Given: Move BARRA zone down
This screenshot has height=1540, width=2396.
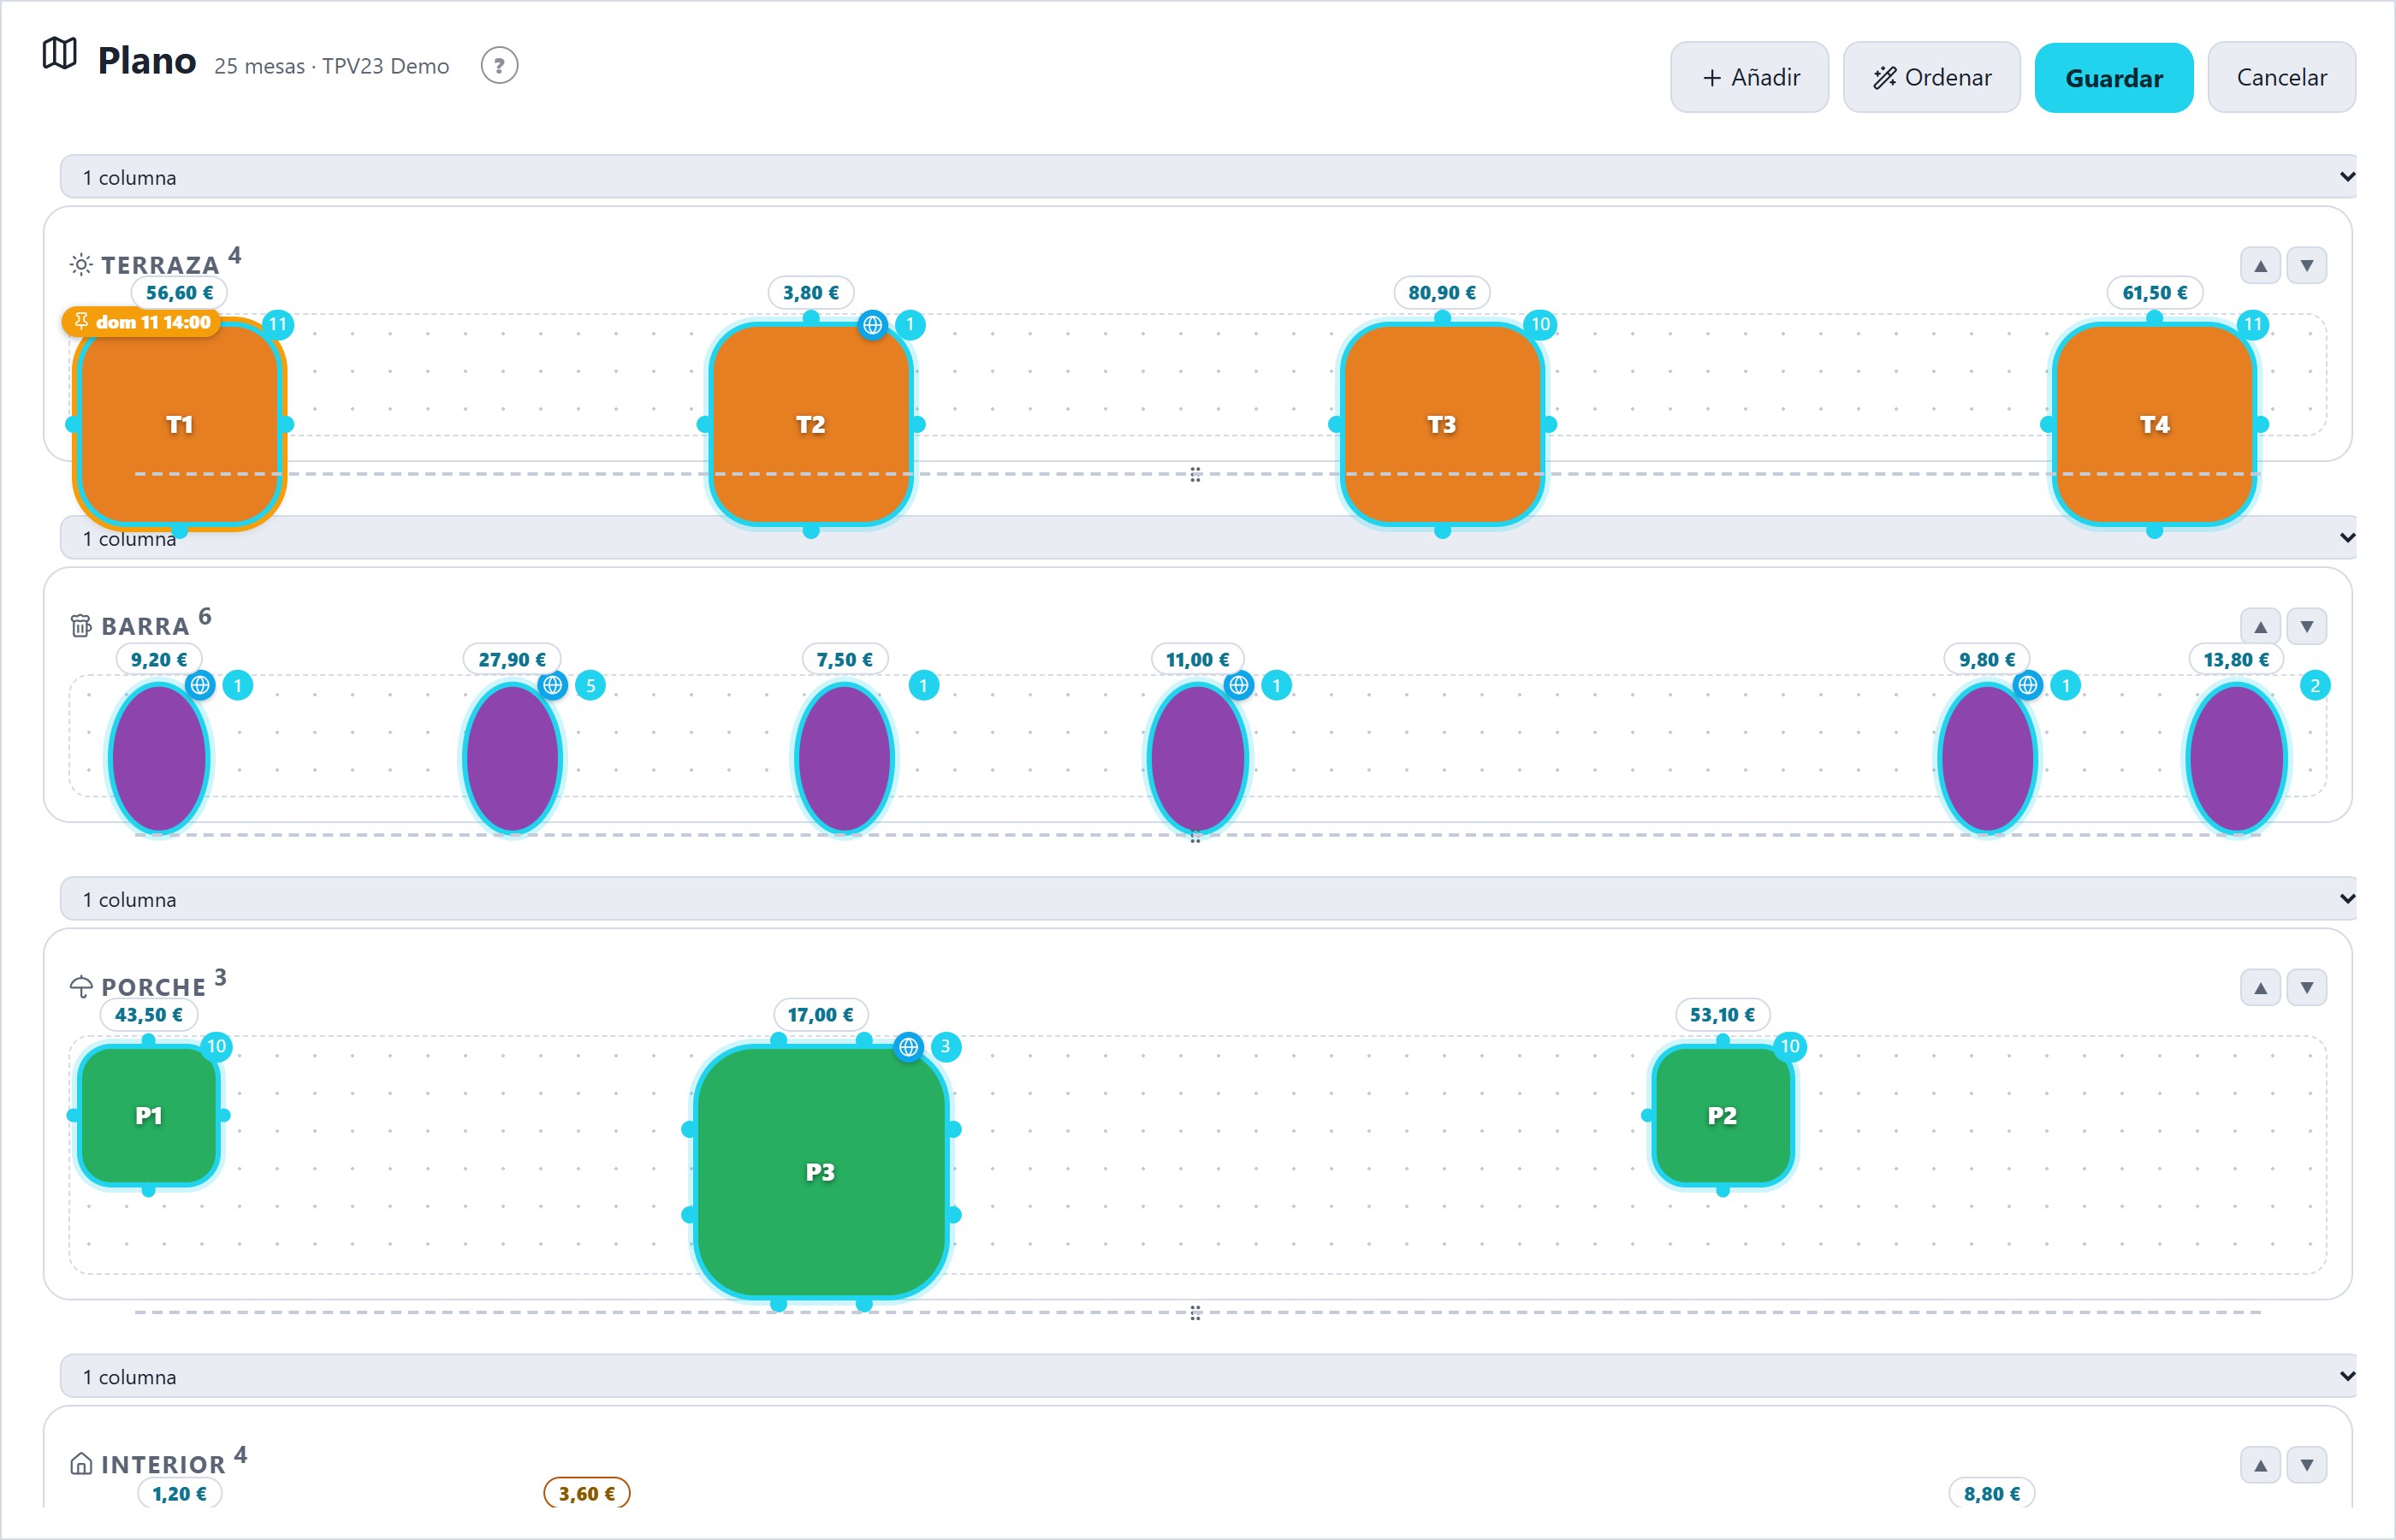Looking at the screenshot, I should (x=2306, y=627).
